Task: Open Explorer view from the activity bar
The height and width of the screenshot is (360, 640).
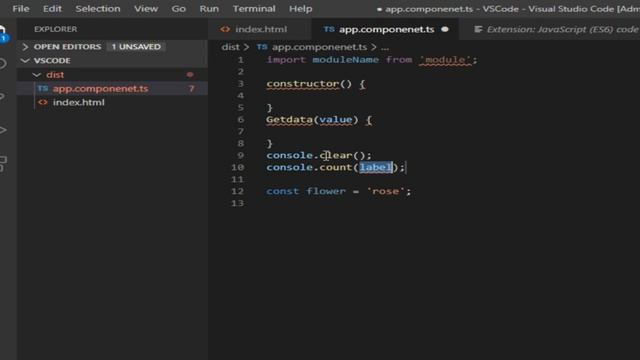Action: click(x=3, y=33)
